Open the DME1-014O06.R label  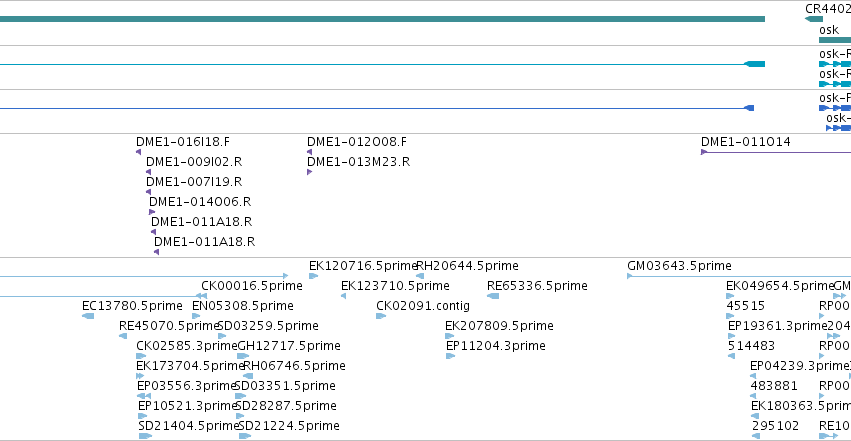(x=200, y=202)
